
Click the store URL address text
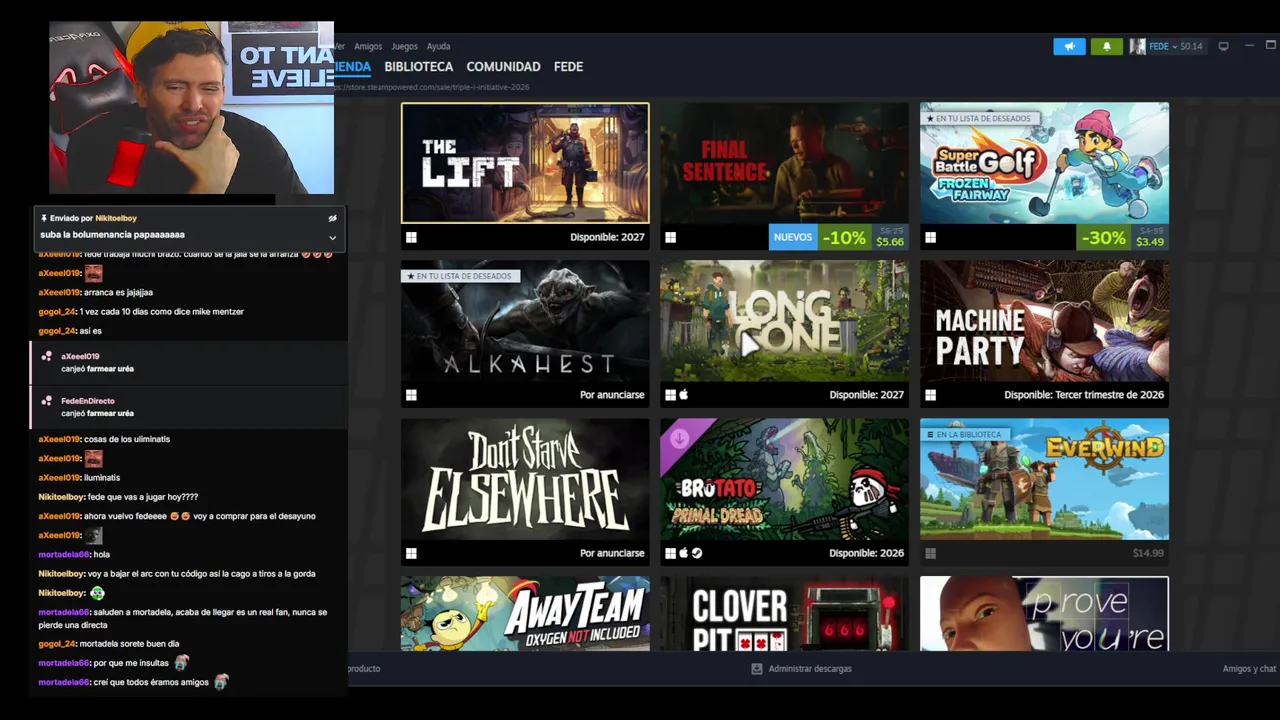point(434,87)
